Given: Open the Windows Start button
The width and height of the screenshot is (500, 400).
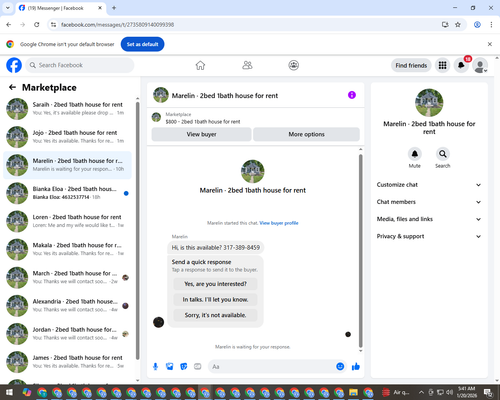Looking at the screenshot, I should point(9,392).
